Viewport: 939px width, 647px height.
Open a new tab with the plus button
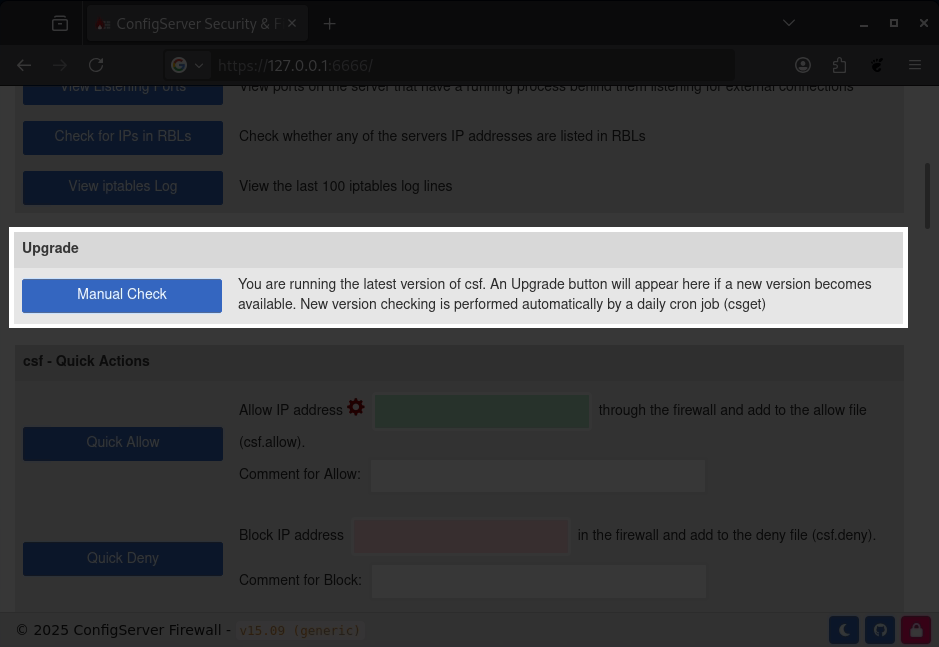pos(329,23)
